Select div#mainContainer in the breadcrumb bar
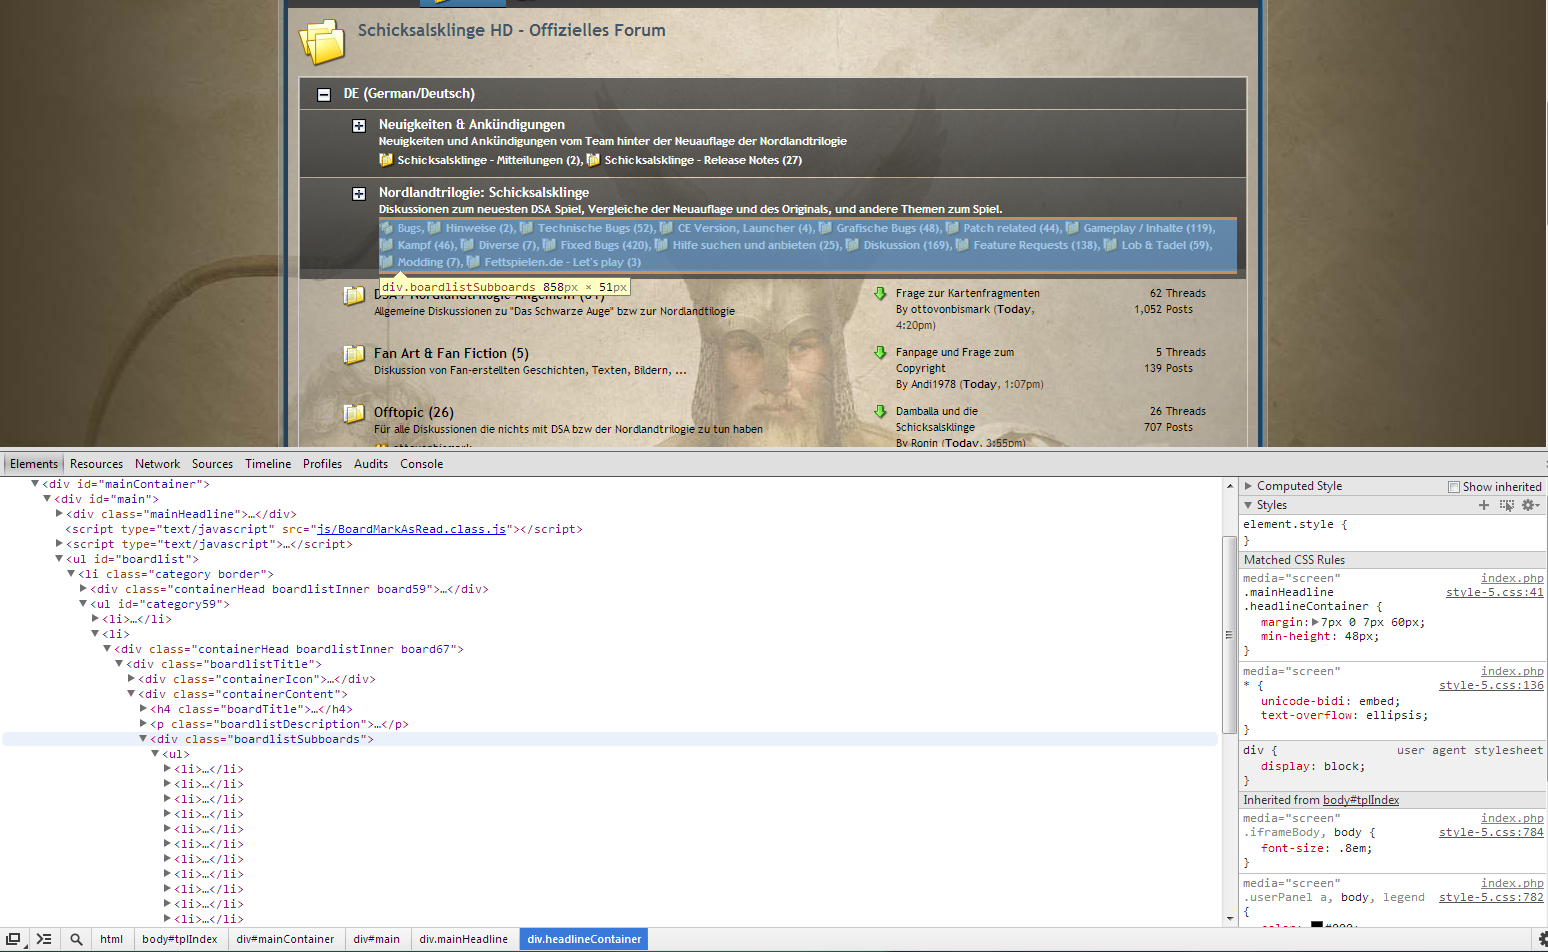This screenshot has height=952, width=1548. tap(285, 939)
